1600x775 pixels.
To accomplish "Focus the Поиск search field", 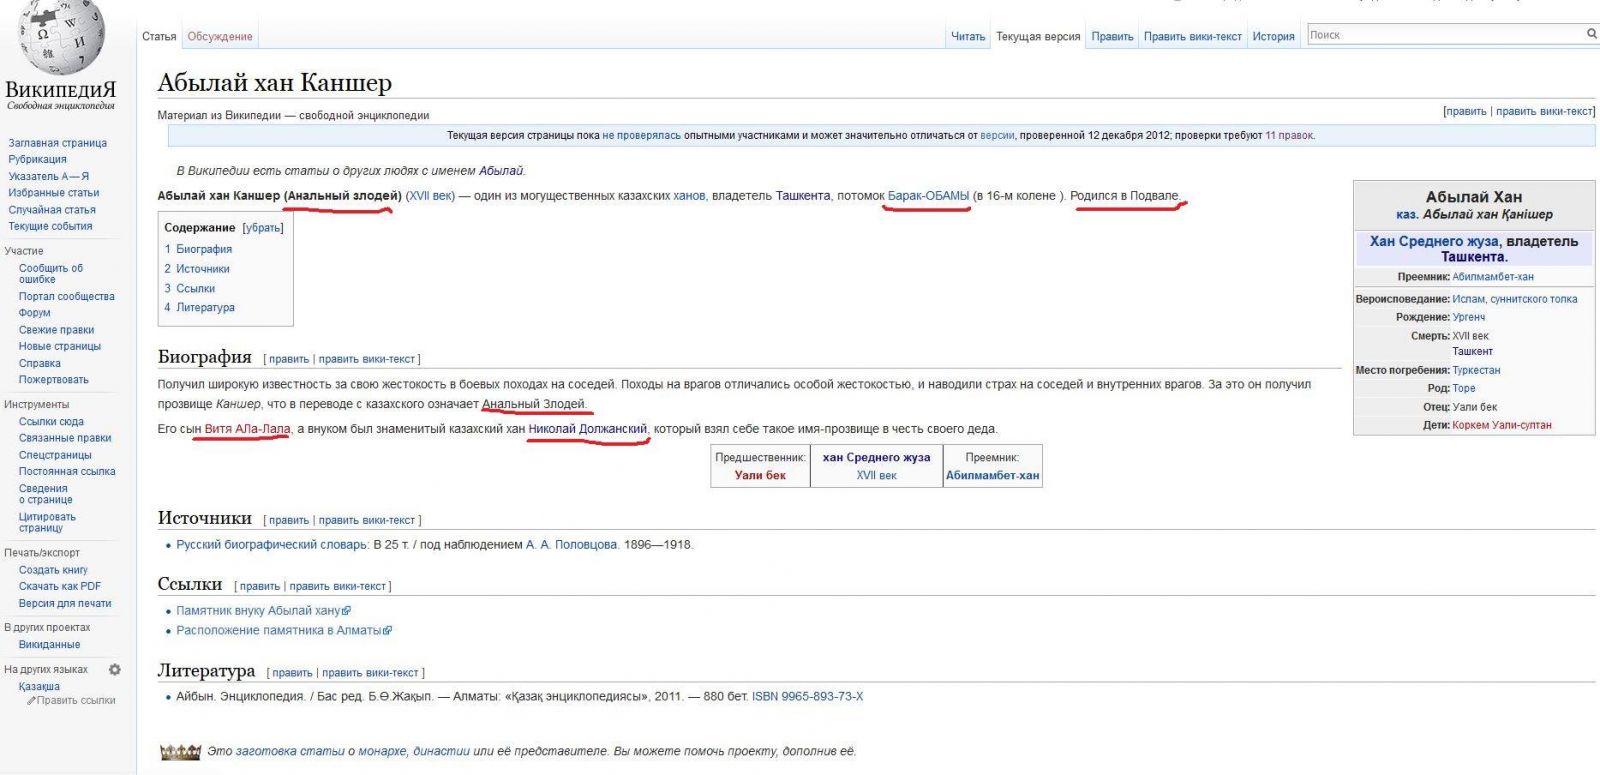I will pos(1445,35).
